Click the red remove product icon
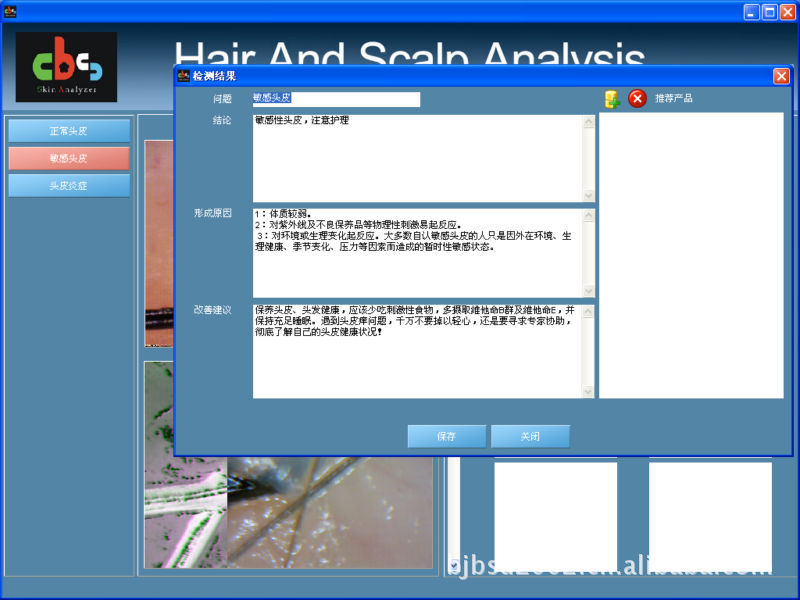This screenshot has width=800, height=600. point(637,99)
